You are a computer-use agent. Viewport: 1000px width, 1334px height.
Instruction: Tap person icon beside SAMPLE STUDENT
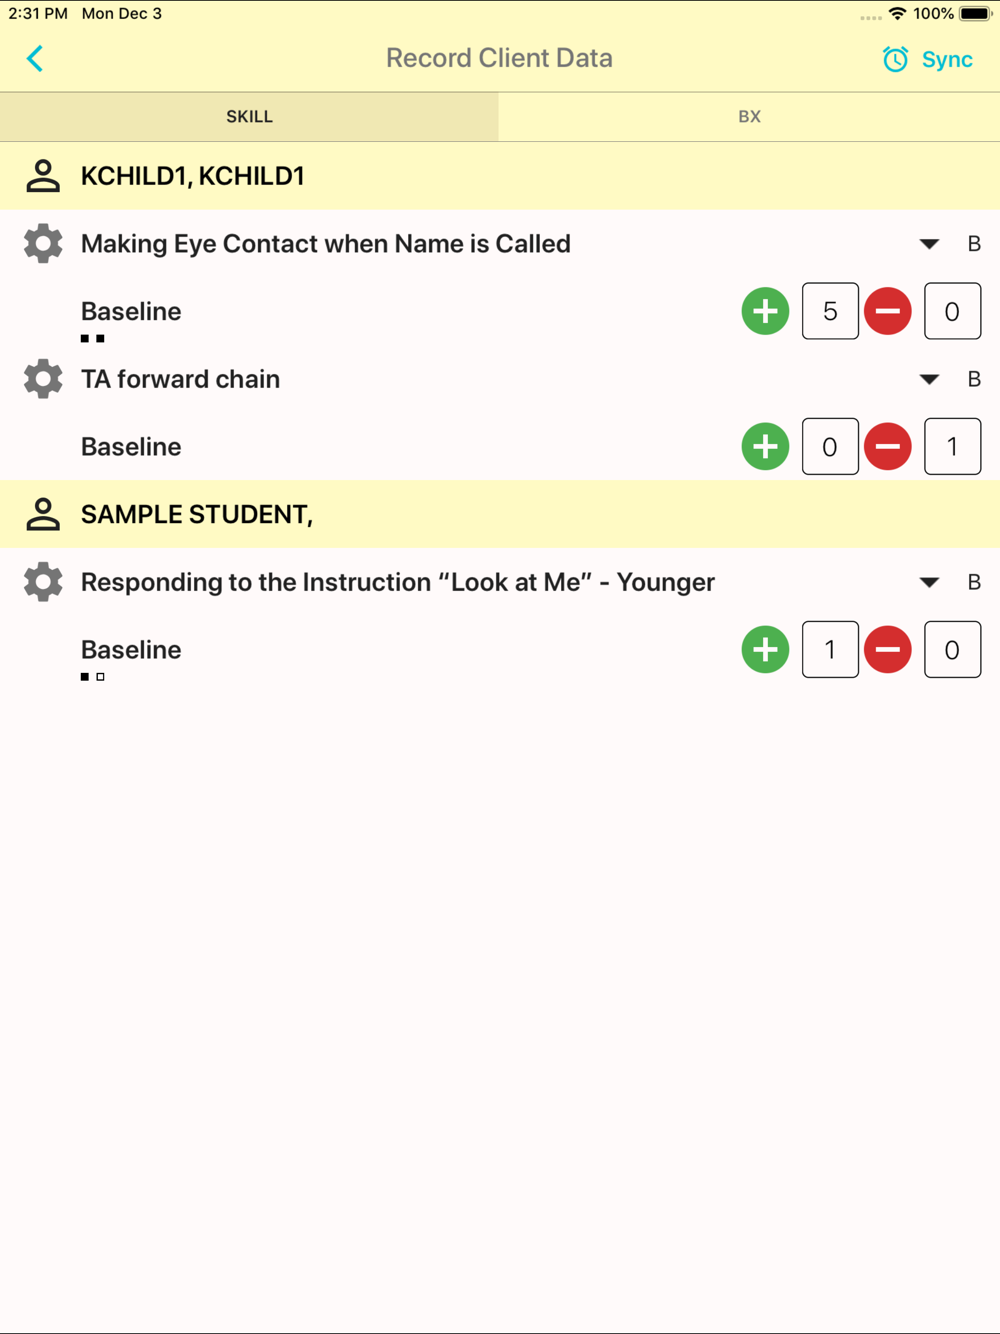(x=43, y=514)
